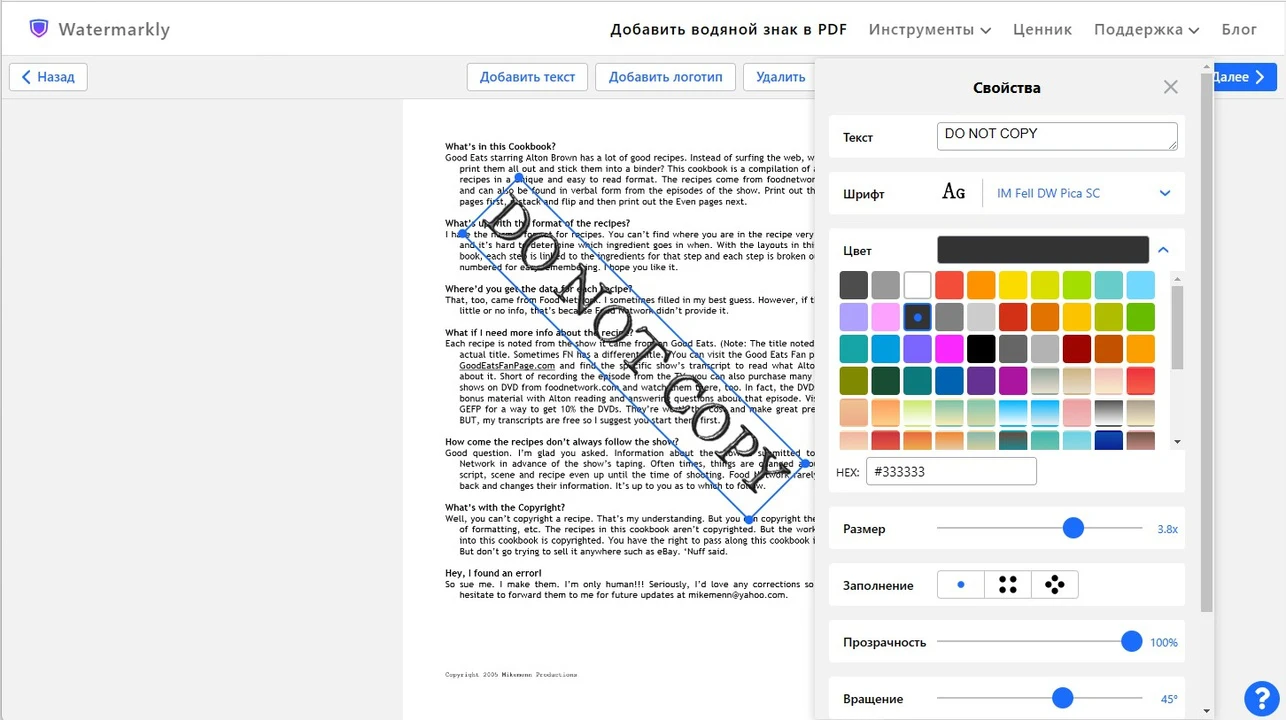This screenshot has height=720, width=1286.
Task: Click the properties panel scroll-down arrow
Action: 1206,711
